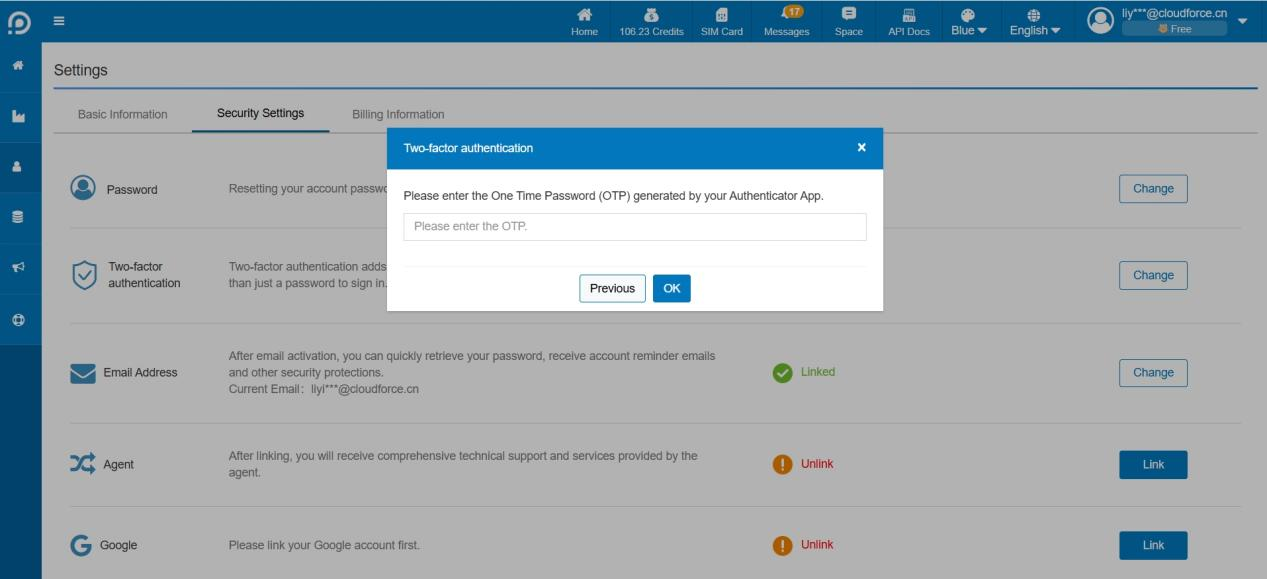1267x579 pixels.
Task: Open the SIM Card icon
Action: [x=722, y=14]
